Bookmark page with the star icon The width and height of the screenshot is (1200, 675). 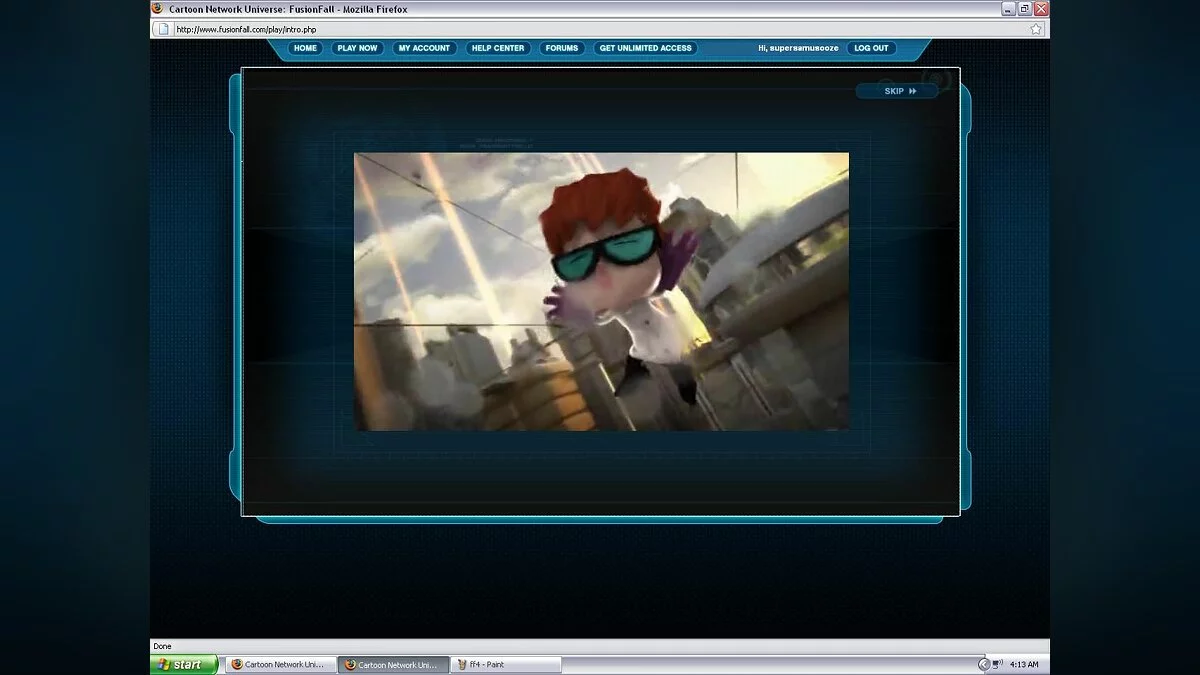[1036, 29]
